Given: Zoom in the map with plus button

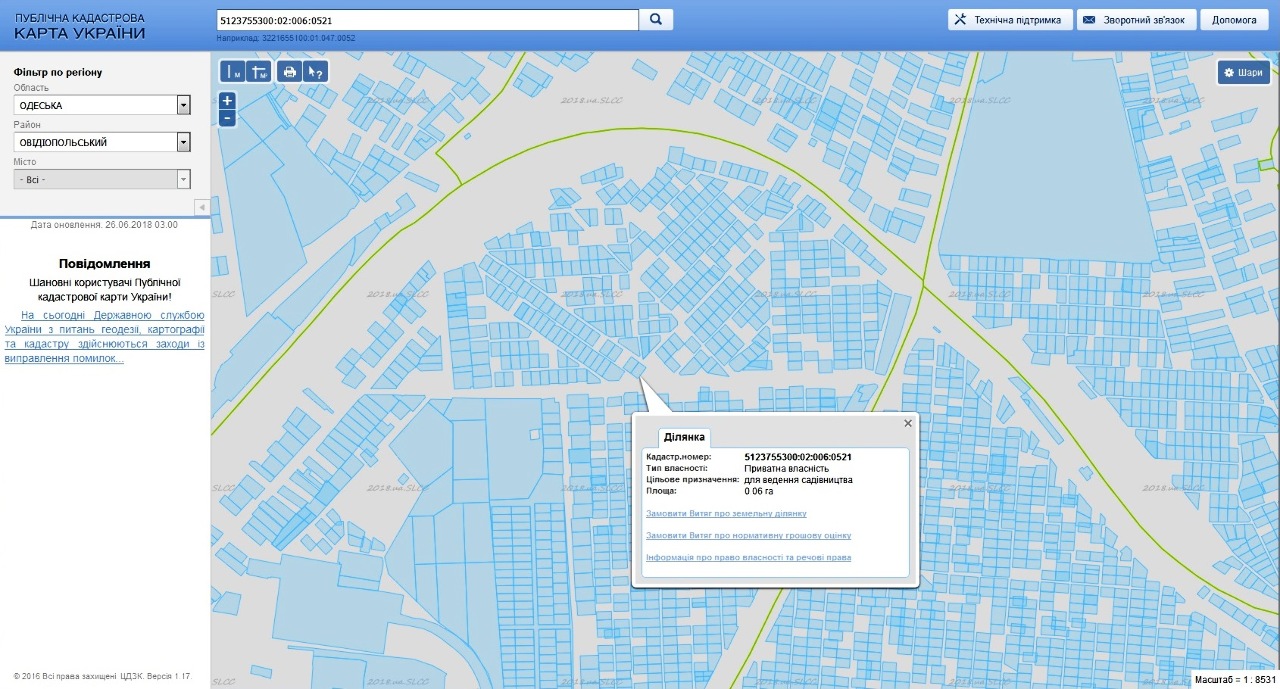Looking at the screenshot, I should coord(227,101).
